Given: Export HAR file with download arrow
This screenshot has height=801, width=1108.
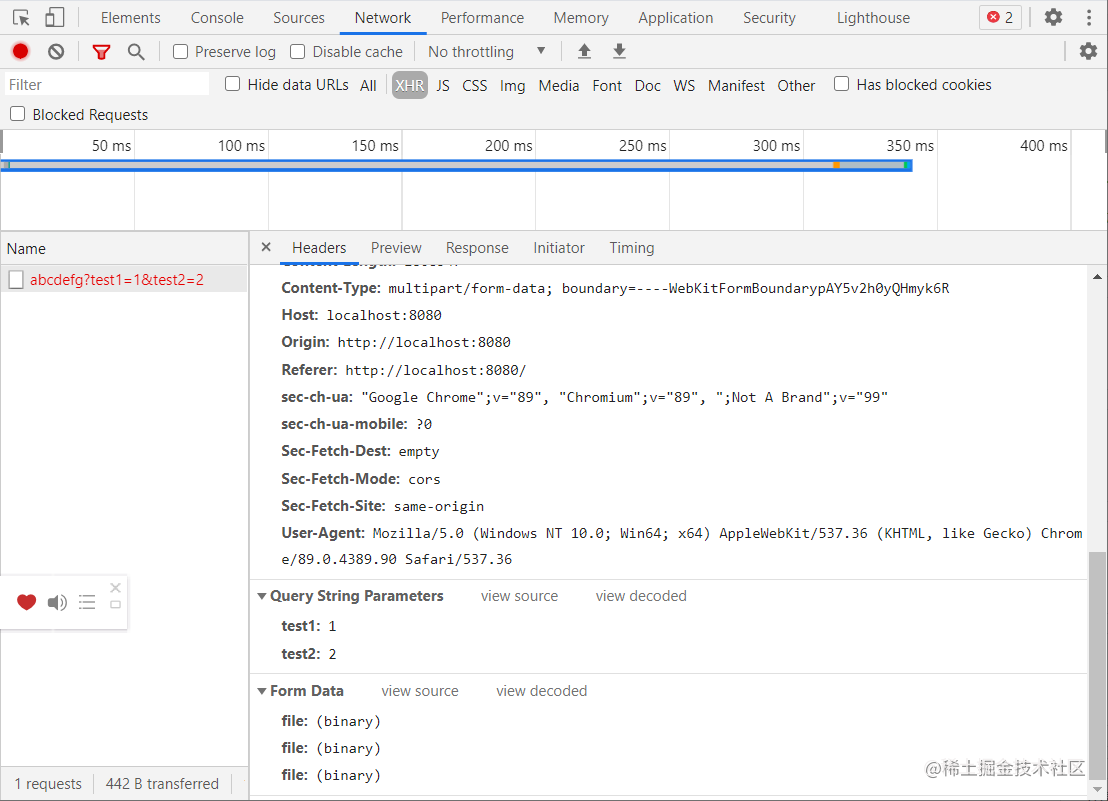Looking at the screenshot, I should (619, 51).
